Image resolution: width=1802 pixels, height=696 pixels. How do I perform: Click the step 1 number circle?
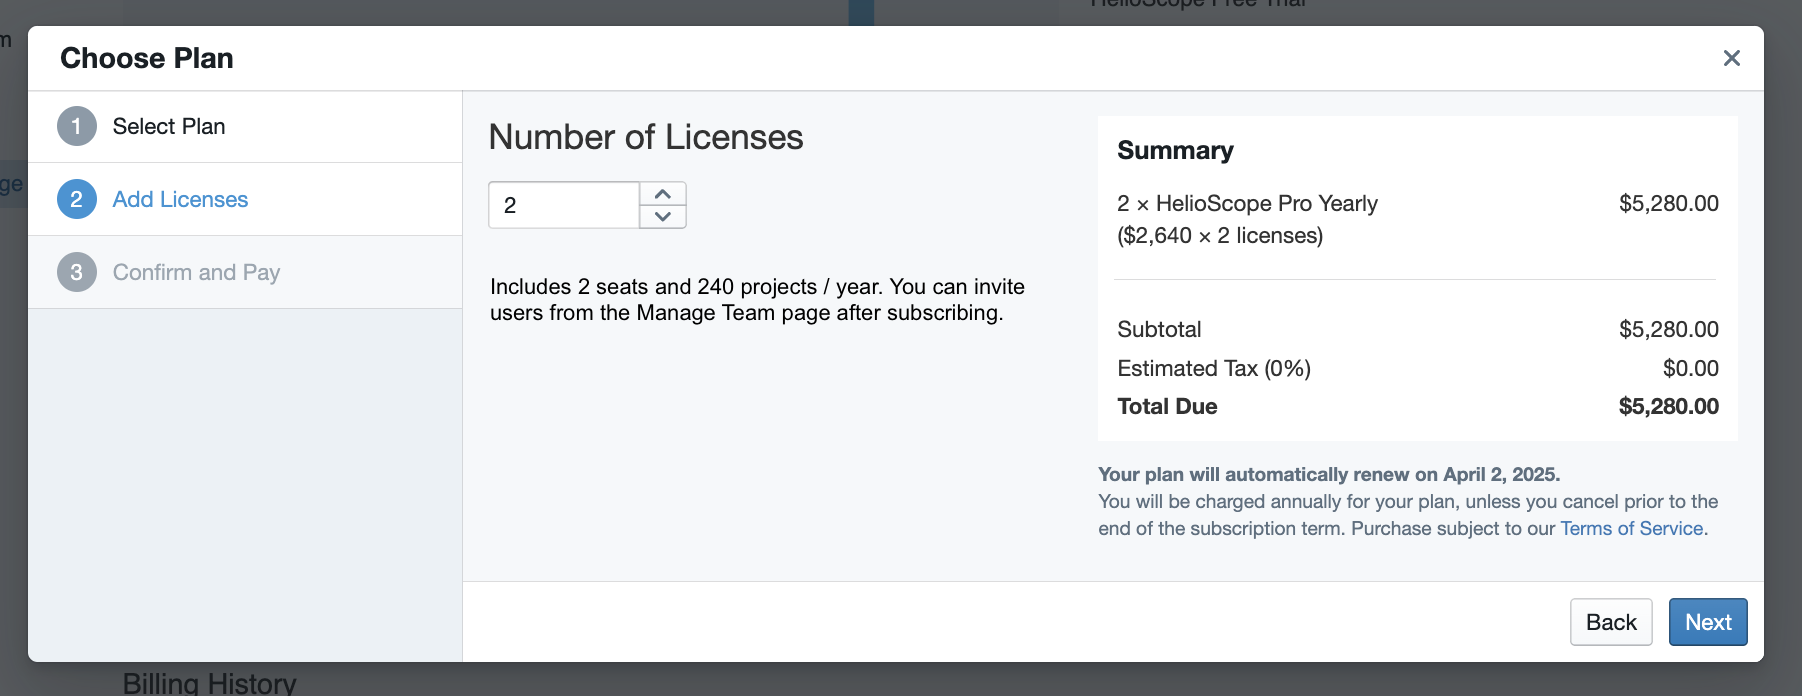click(x=77, y=127)
